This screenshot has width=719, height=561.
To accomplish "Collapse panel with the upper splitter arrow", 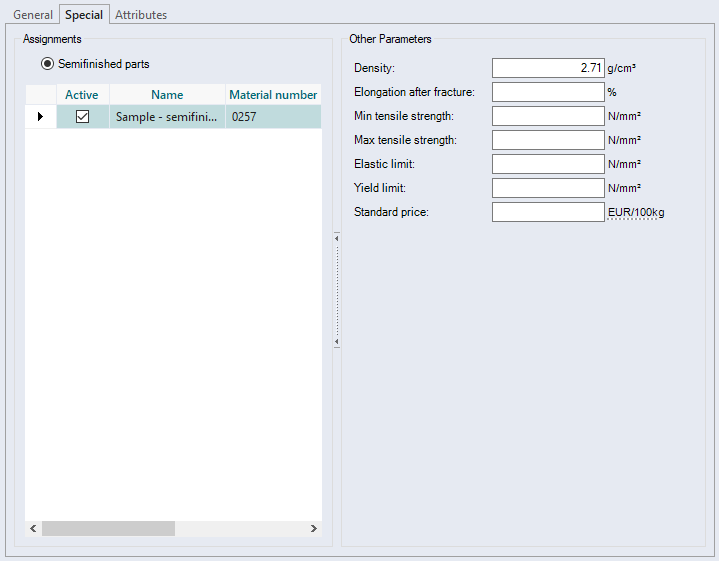I will pyautogui.click(x=337, y=238).
